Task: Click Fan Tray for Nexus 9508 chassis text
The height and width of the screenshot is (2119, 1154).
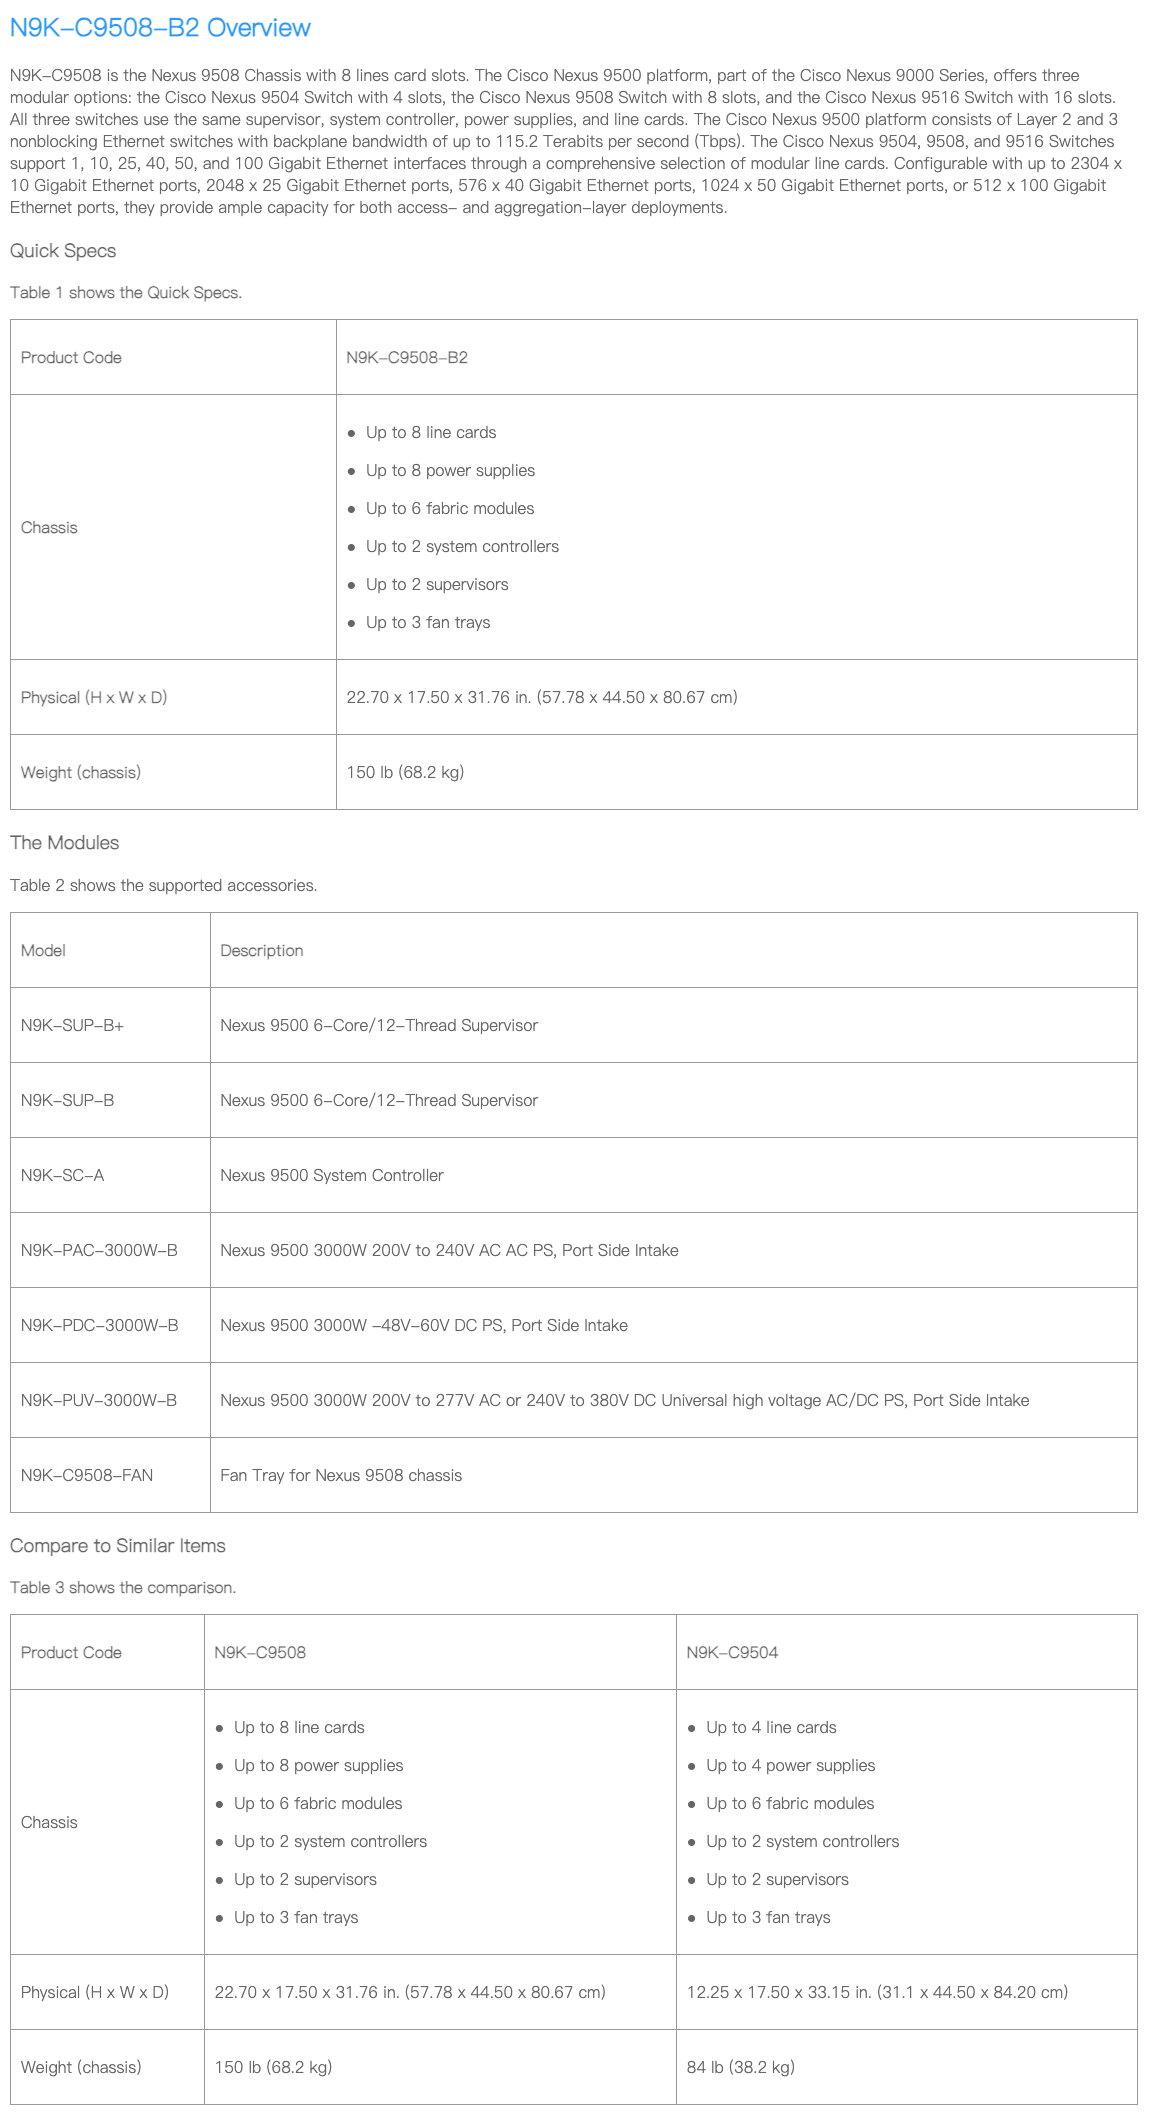Action: (x=341, y=1475)
